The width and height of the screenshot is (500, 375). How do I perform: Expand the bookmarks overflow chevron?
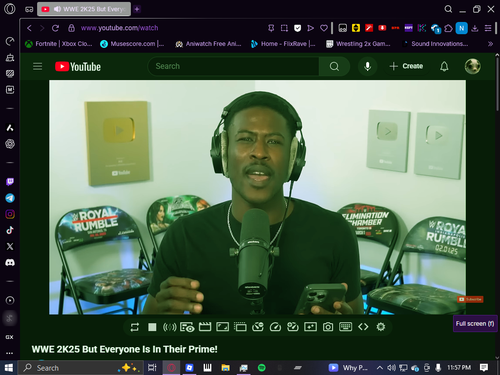490,44
